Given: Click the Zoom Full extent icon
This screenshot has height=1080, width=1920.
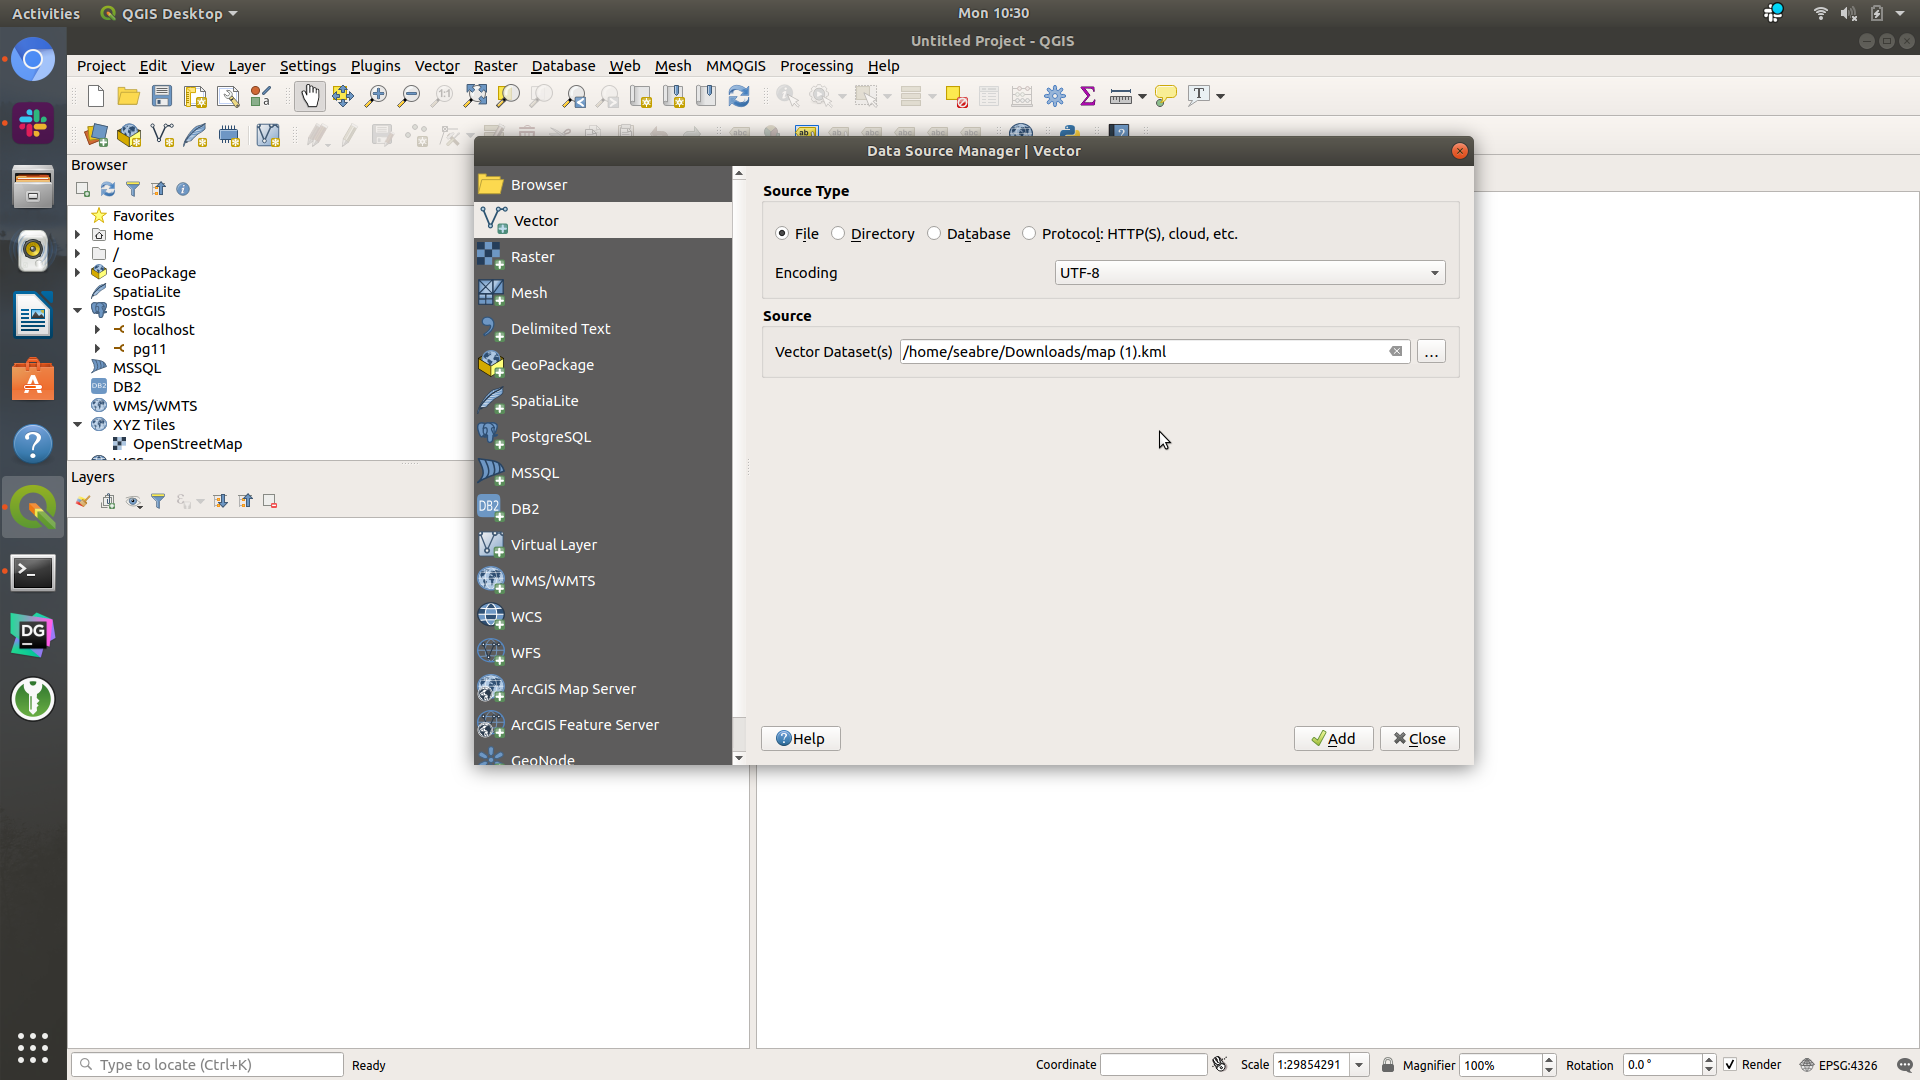Looking at the screenshot, I should click(x=475, y=96).
